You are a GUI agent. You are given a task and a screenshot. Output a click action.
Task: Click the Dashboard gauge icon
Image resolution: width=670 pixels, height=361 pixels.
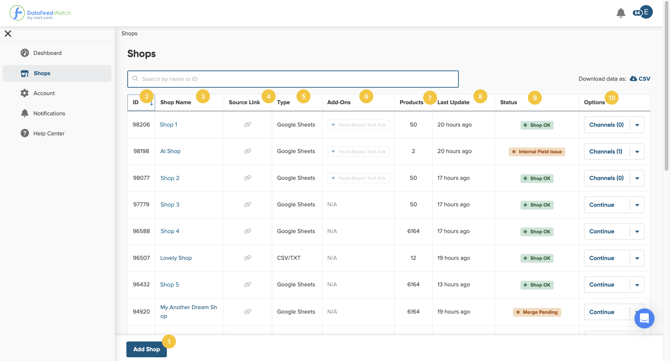coord(25,53)
